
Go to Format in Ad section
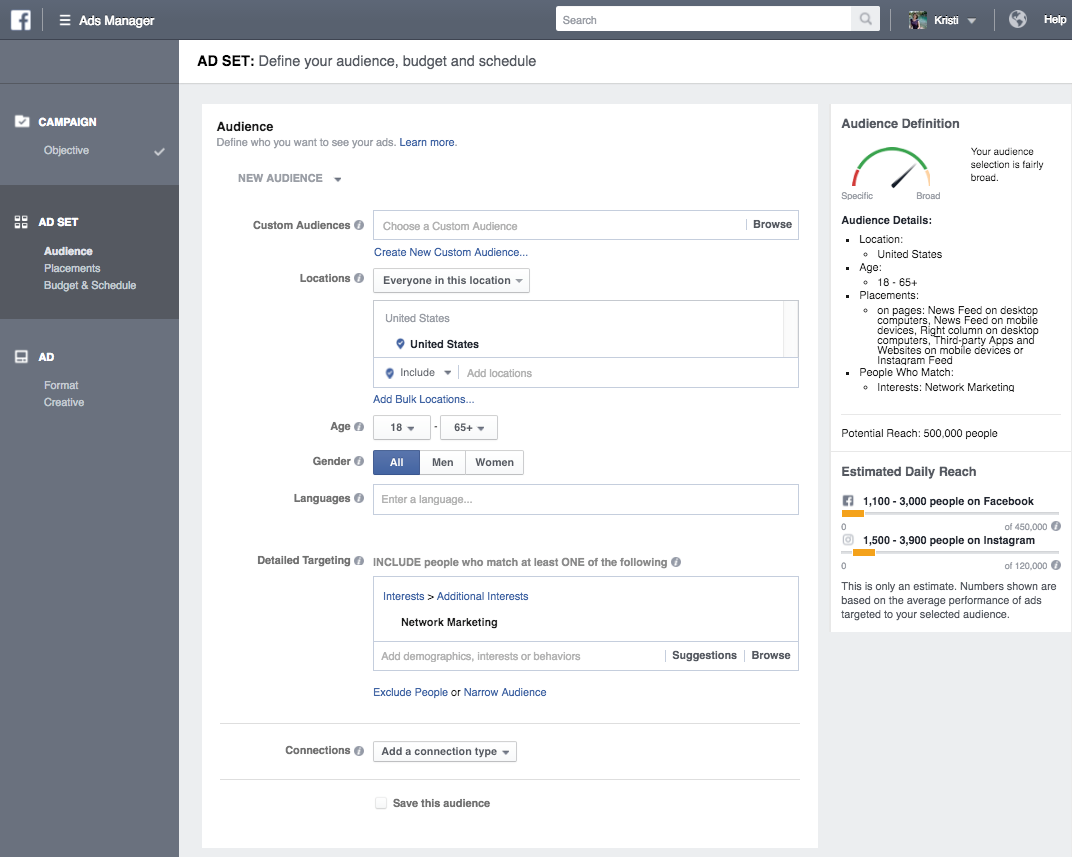coord(61,385)
